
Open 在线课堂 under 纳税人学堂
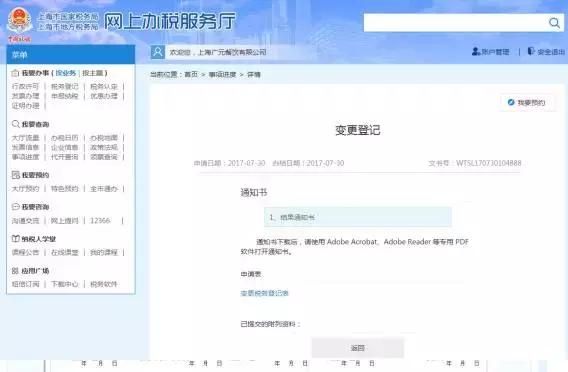(x=64, y=252)
